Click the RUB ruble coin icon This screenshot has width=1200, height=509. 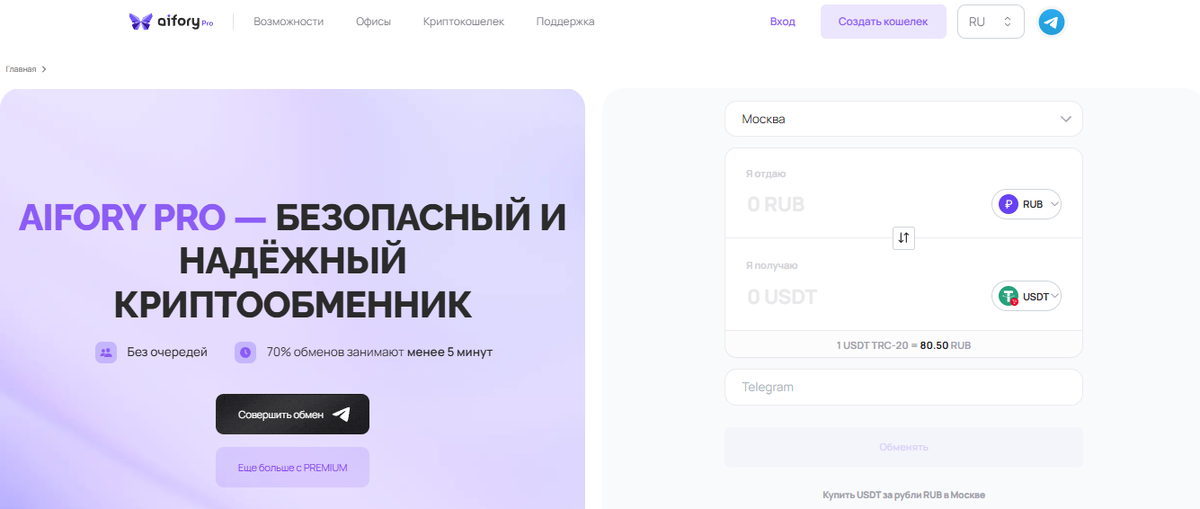1009,204
